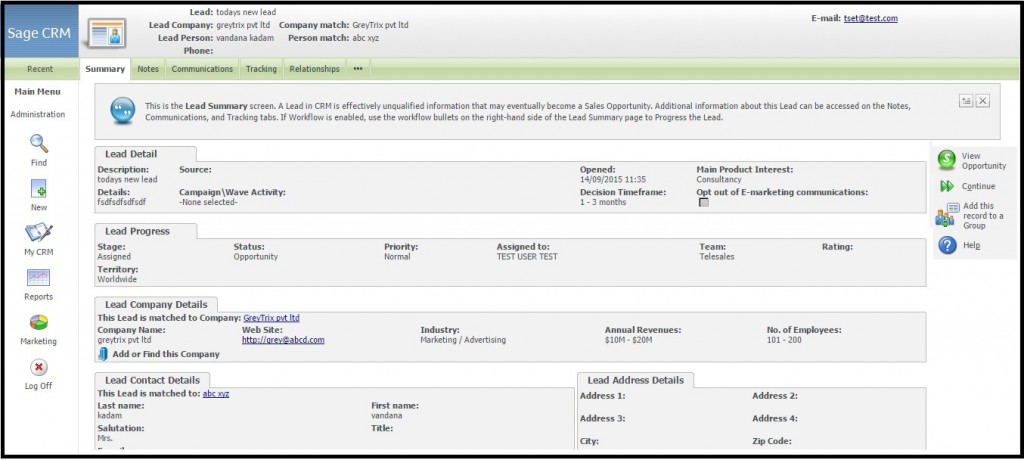Open the Reports icon

coord(40,277)
